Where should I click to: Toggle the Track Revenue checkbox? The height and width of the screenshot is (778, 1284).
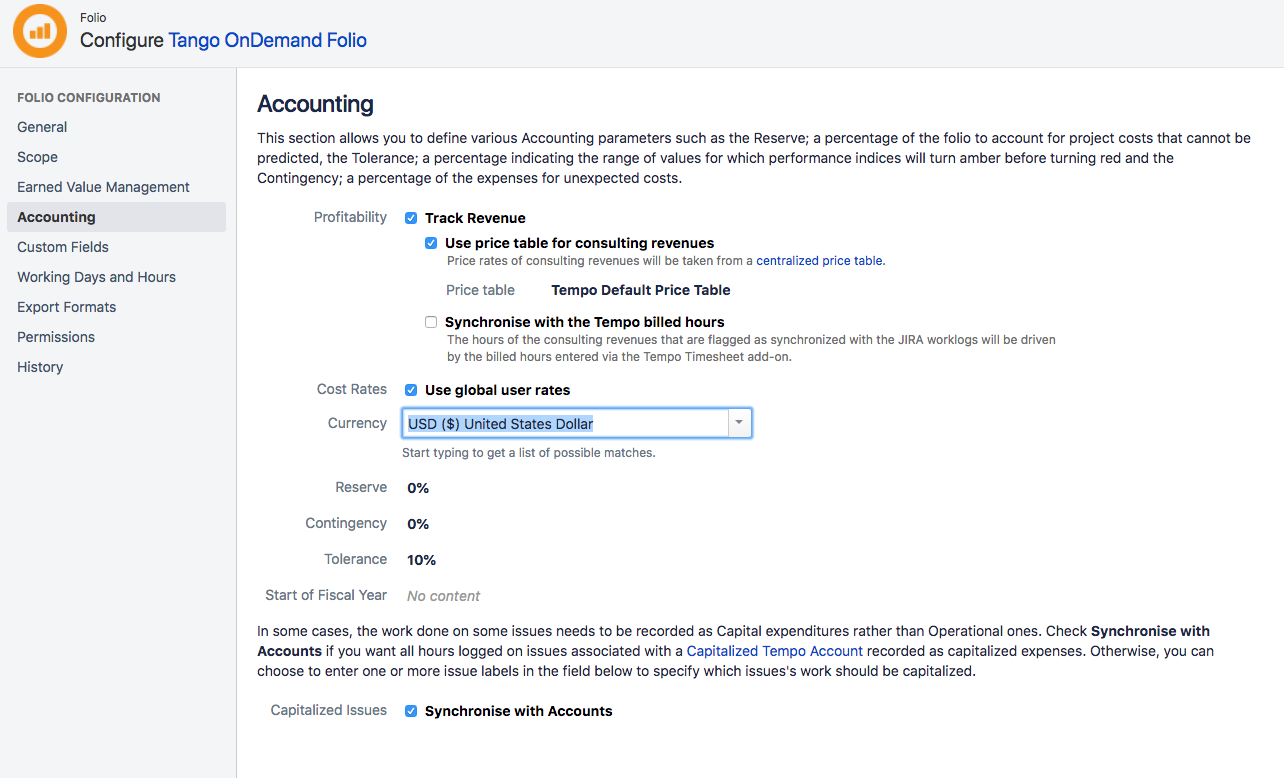click(x=411, y=218)
